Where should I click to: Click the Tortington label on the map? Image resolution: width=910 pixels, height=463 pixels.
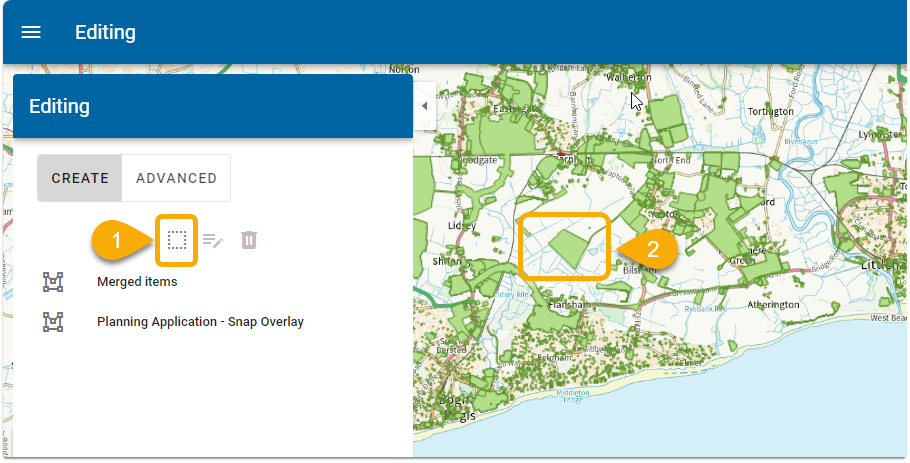pos(771,111)
